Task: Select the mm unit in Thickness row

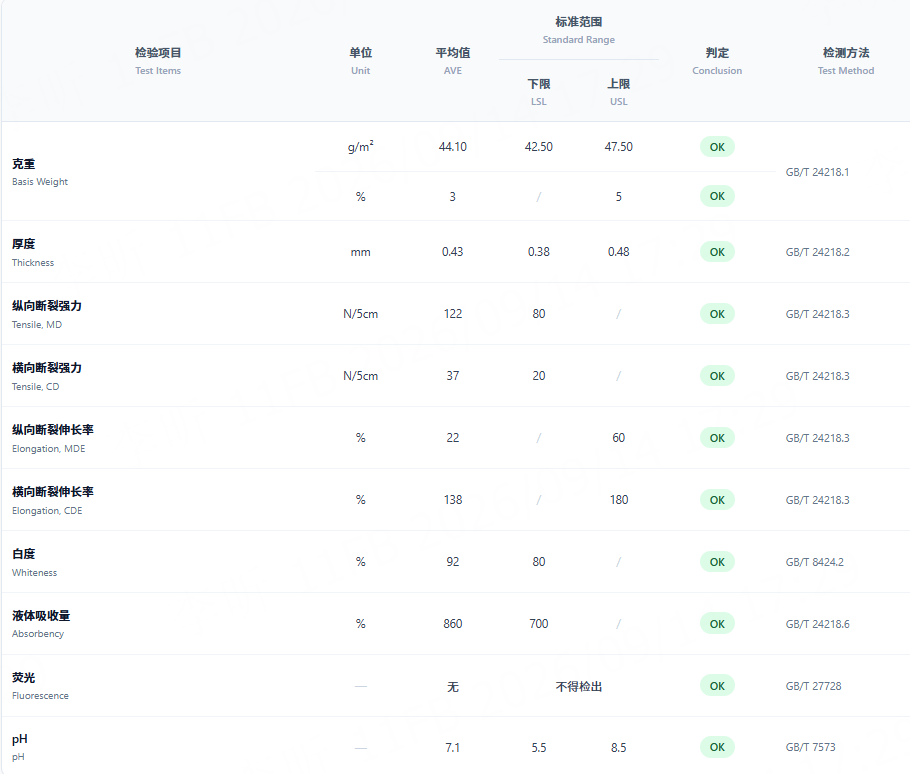Action: [360, 252]
